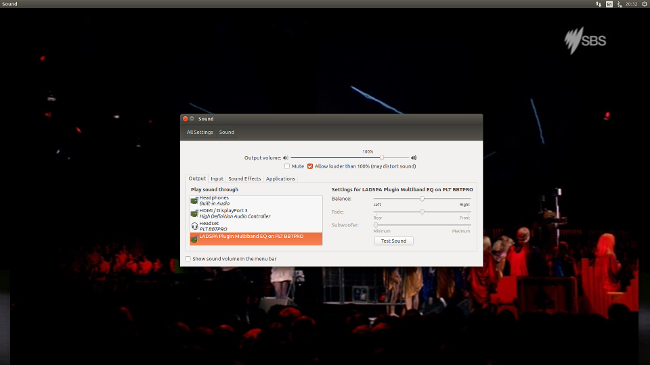Viewport: 650px width, 365px height.
Task: Open the Sound Effects tab
Action: [x=245, y=179]
